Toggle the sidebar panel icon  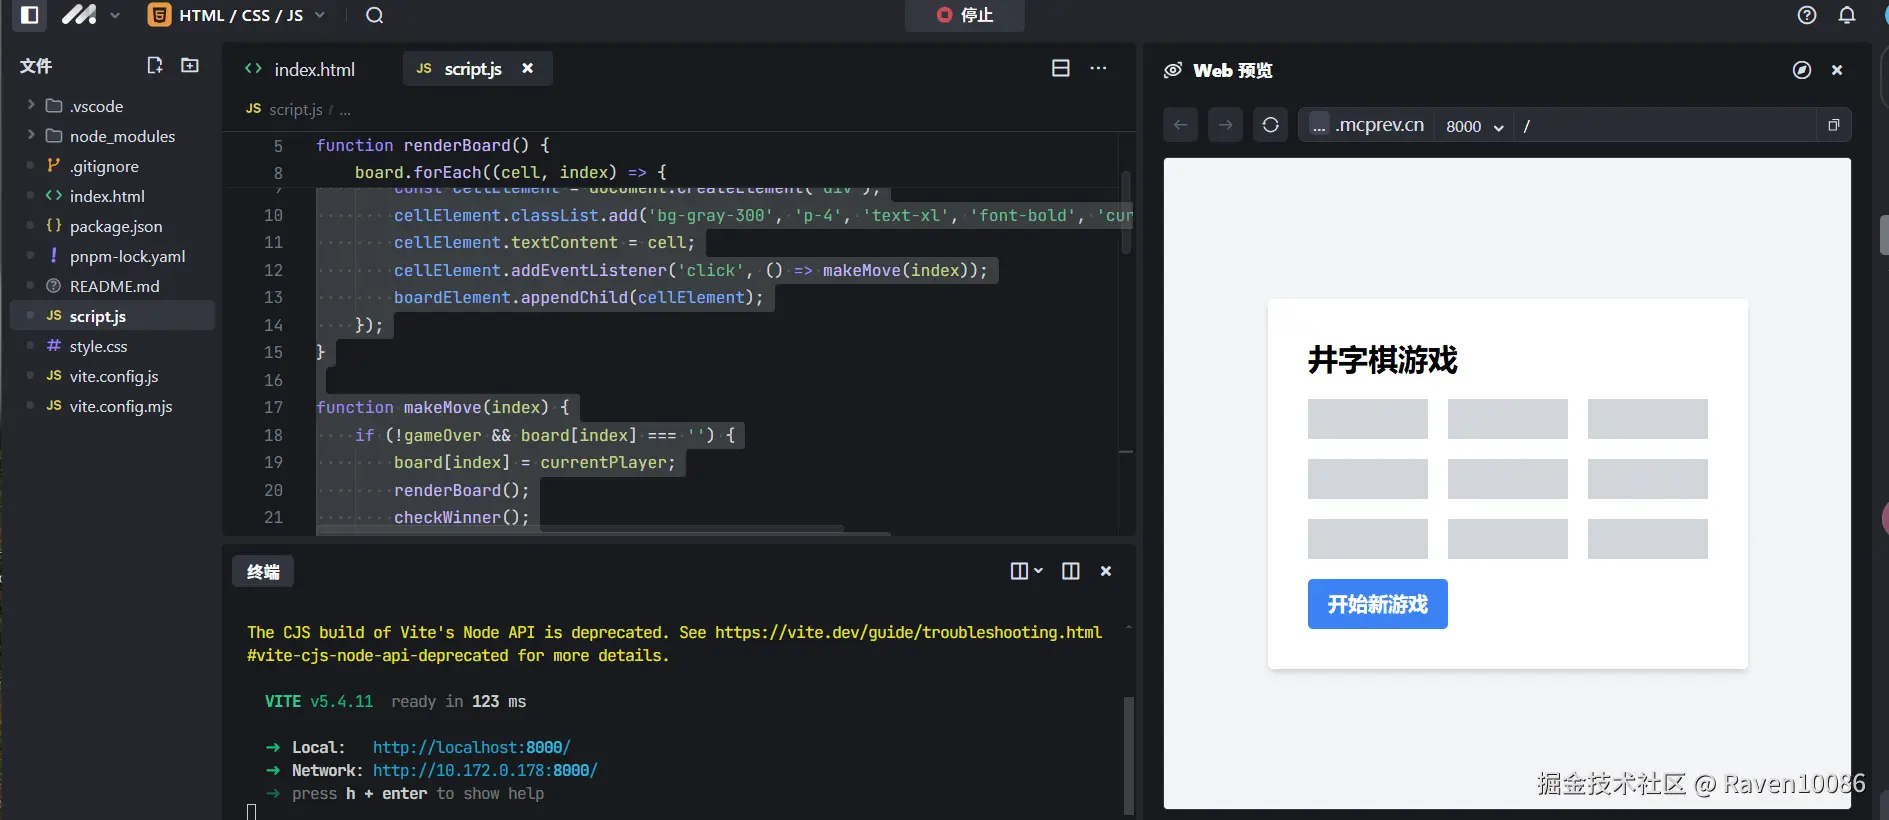29,15
